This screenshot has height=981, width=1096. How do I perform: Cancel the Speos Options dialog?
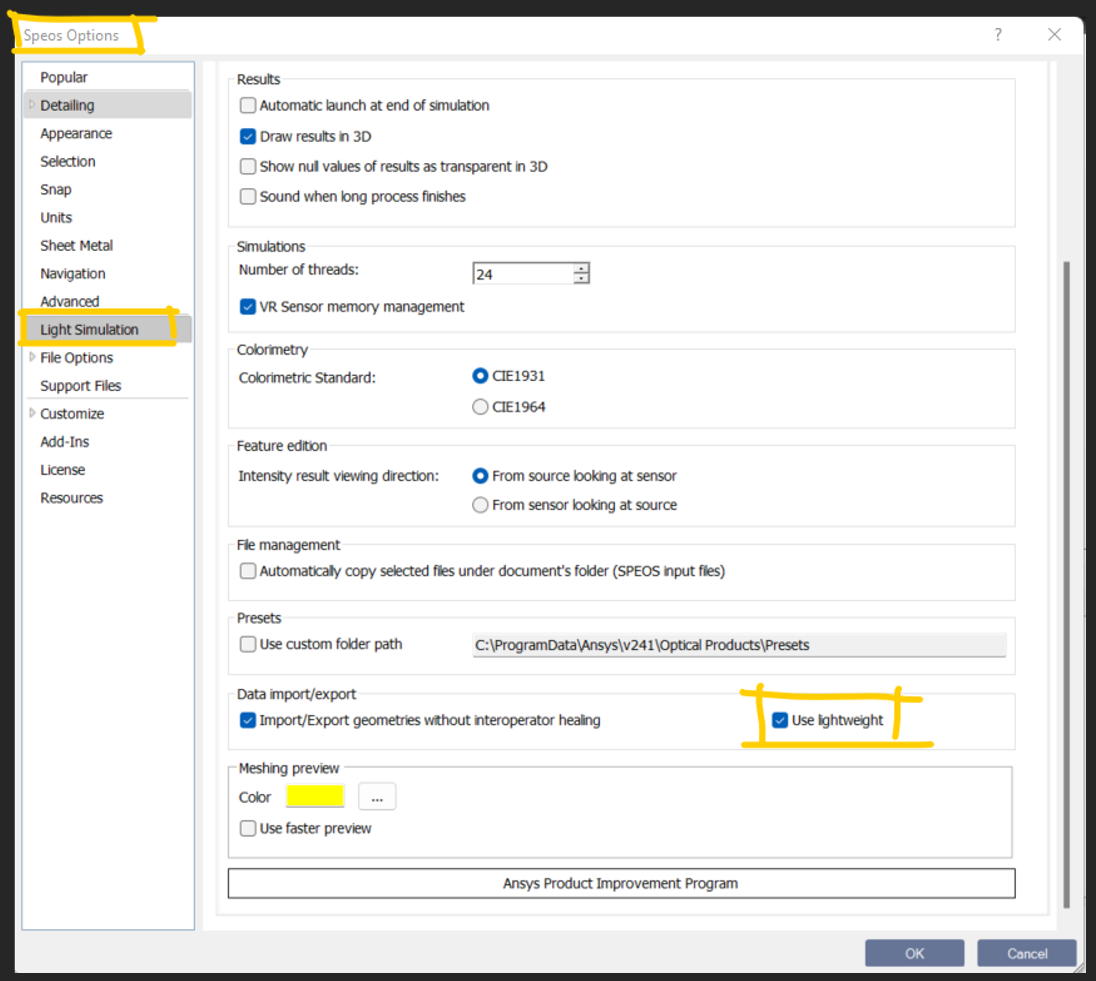coord(1026,954)
